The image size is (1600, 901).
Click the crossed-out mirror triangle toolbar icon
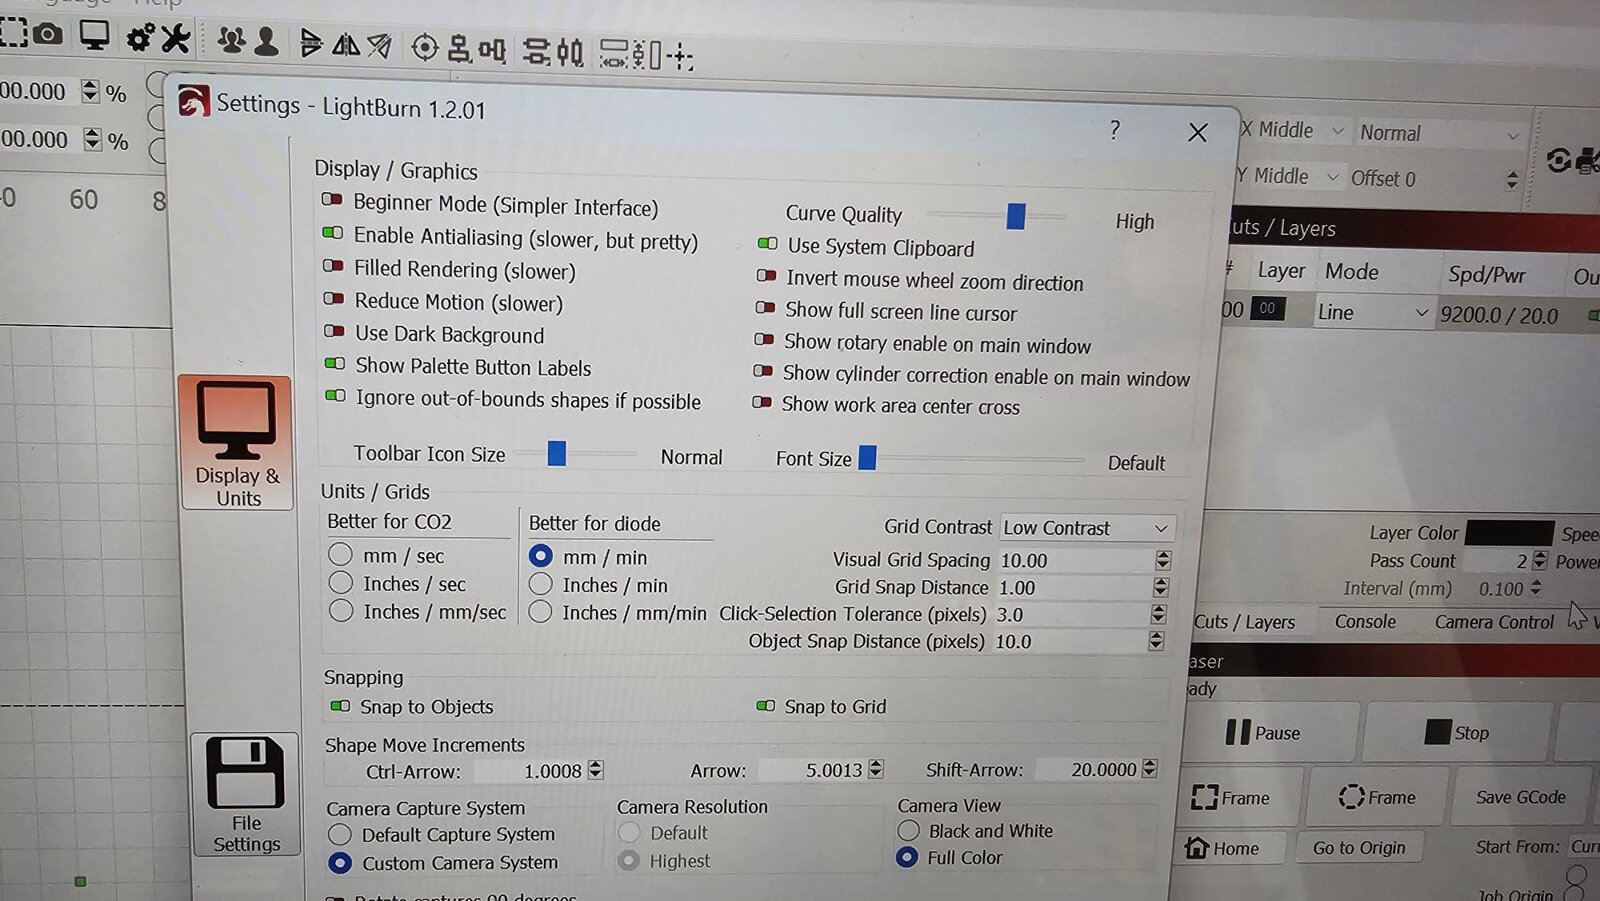tap(379, 45)
